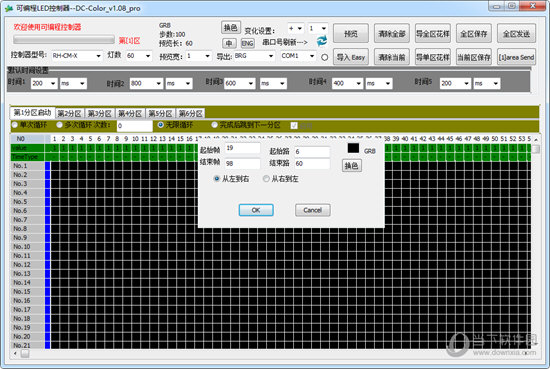Switch language with the 中 button
This screenshot has width=550, height=369.
(229, 43)
